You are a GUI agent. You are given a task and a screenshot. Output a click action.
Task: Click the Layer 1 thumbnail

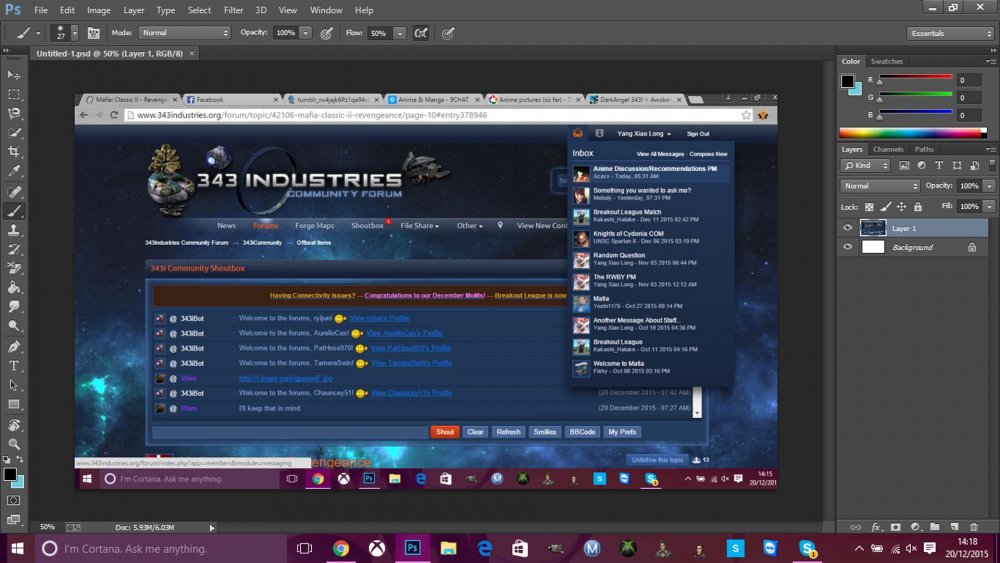tap(872, 228)
